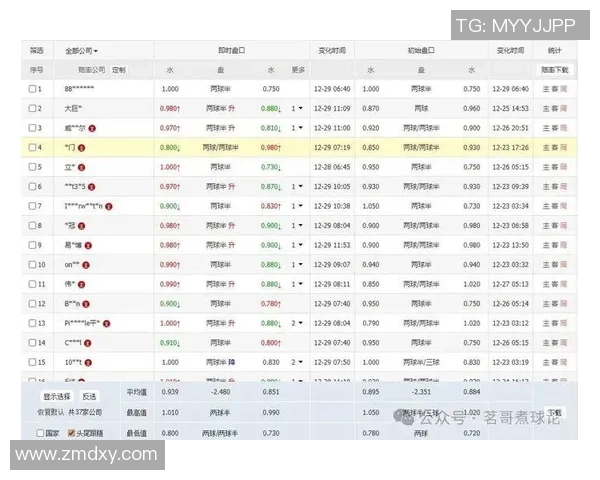
Task: Click the 最低值 row label
Action: click(137, 433)
